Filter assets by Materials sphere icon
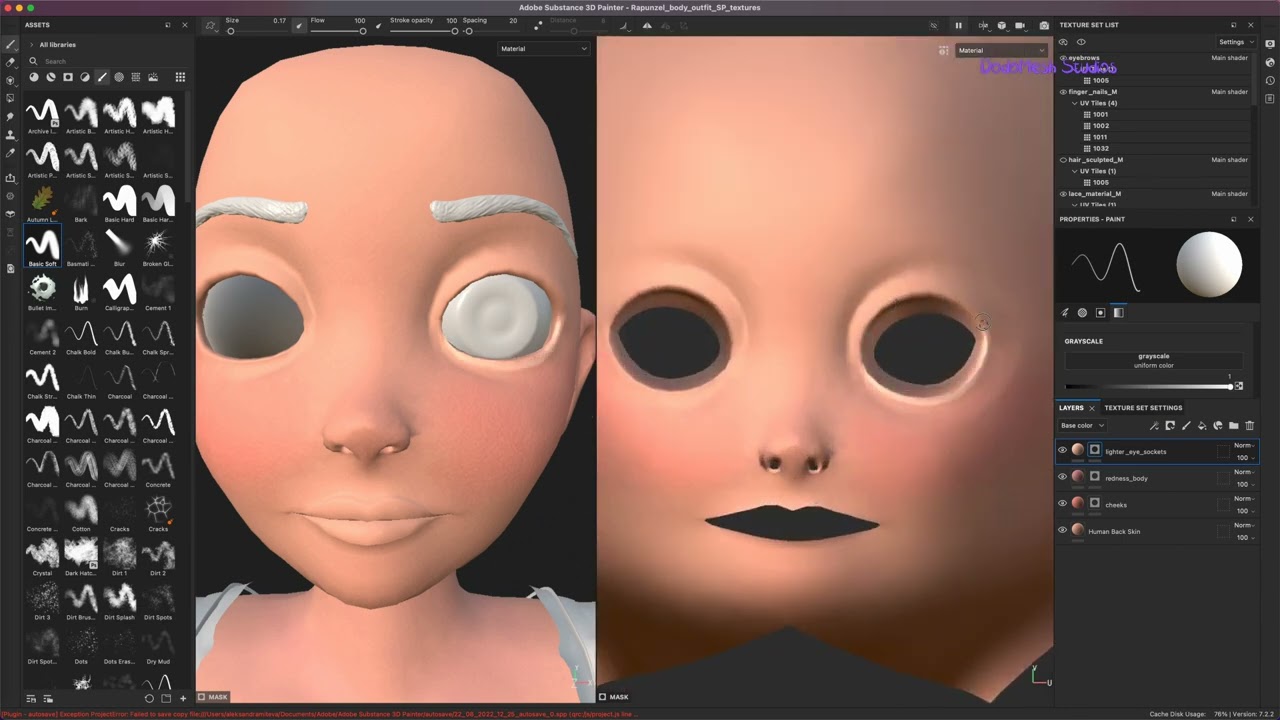1280x720 pixels. click(33, 77)
